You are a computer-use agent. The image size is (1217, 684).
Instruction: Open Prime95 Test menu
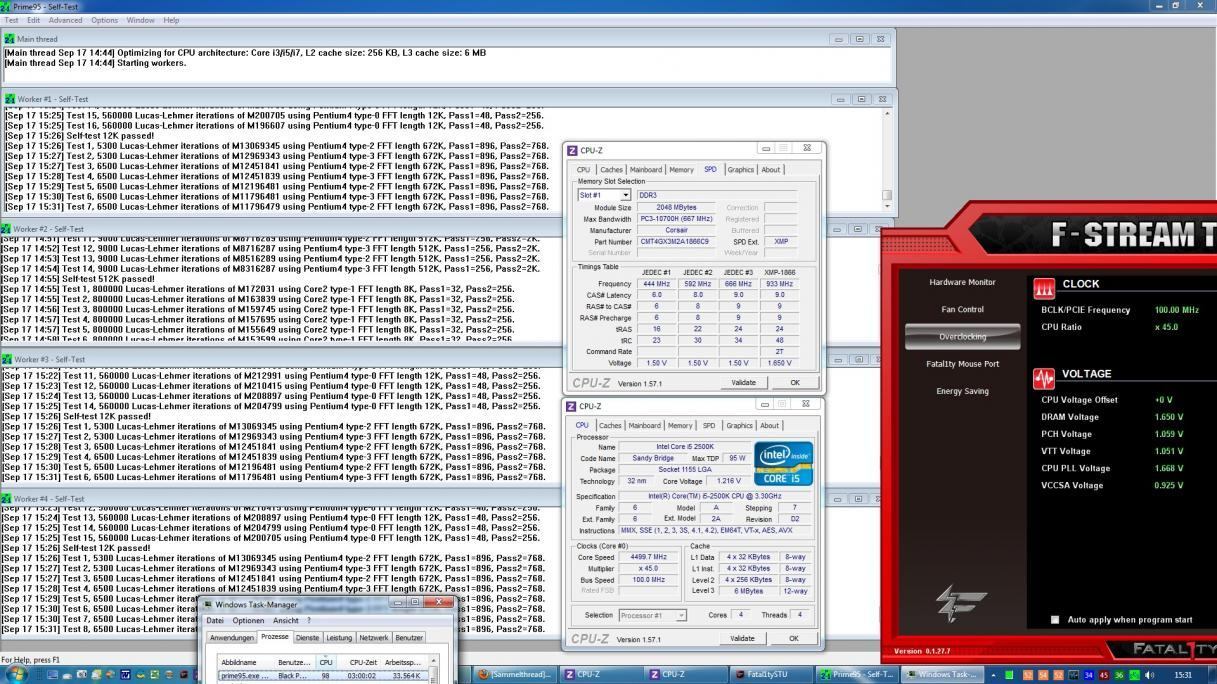click(11, 20)
